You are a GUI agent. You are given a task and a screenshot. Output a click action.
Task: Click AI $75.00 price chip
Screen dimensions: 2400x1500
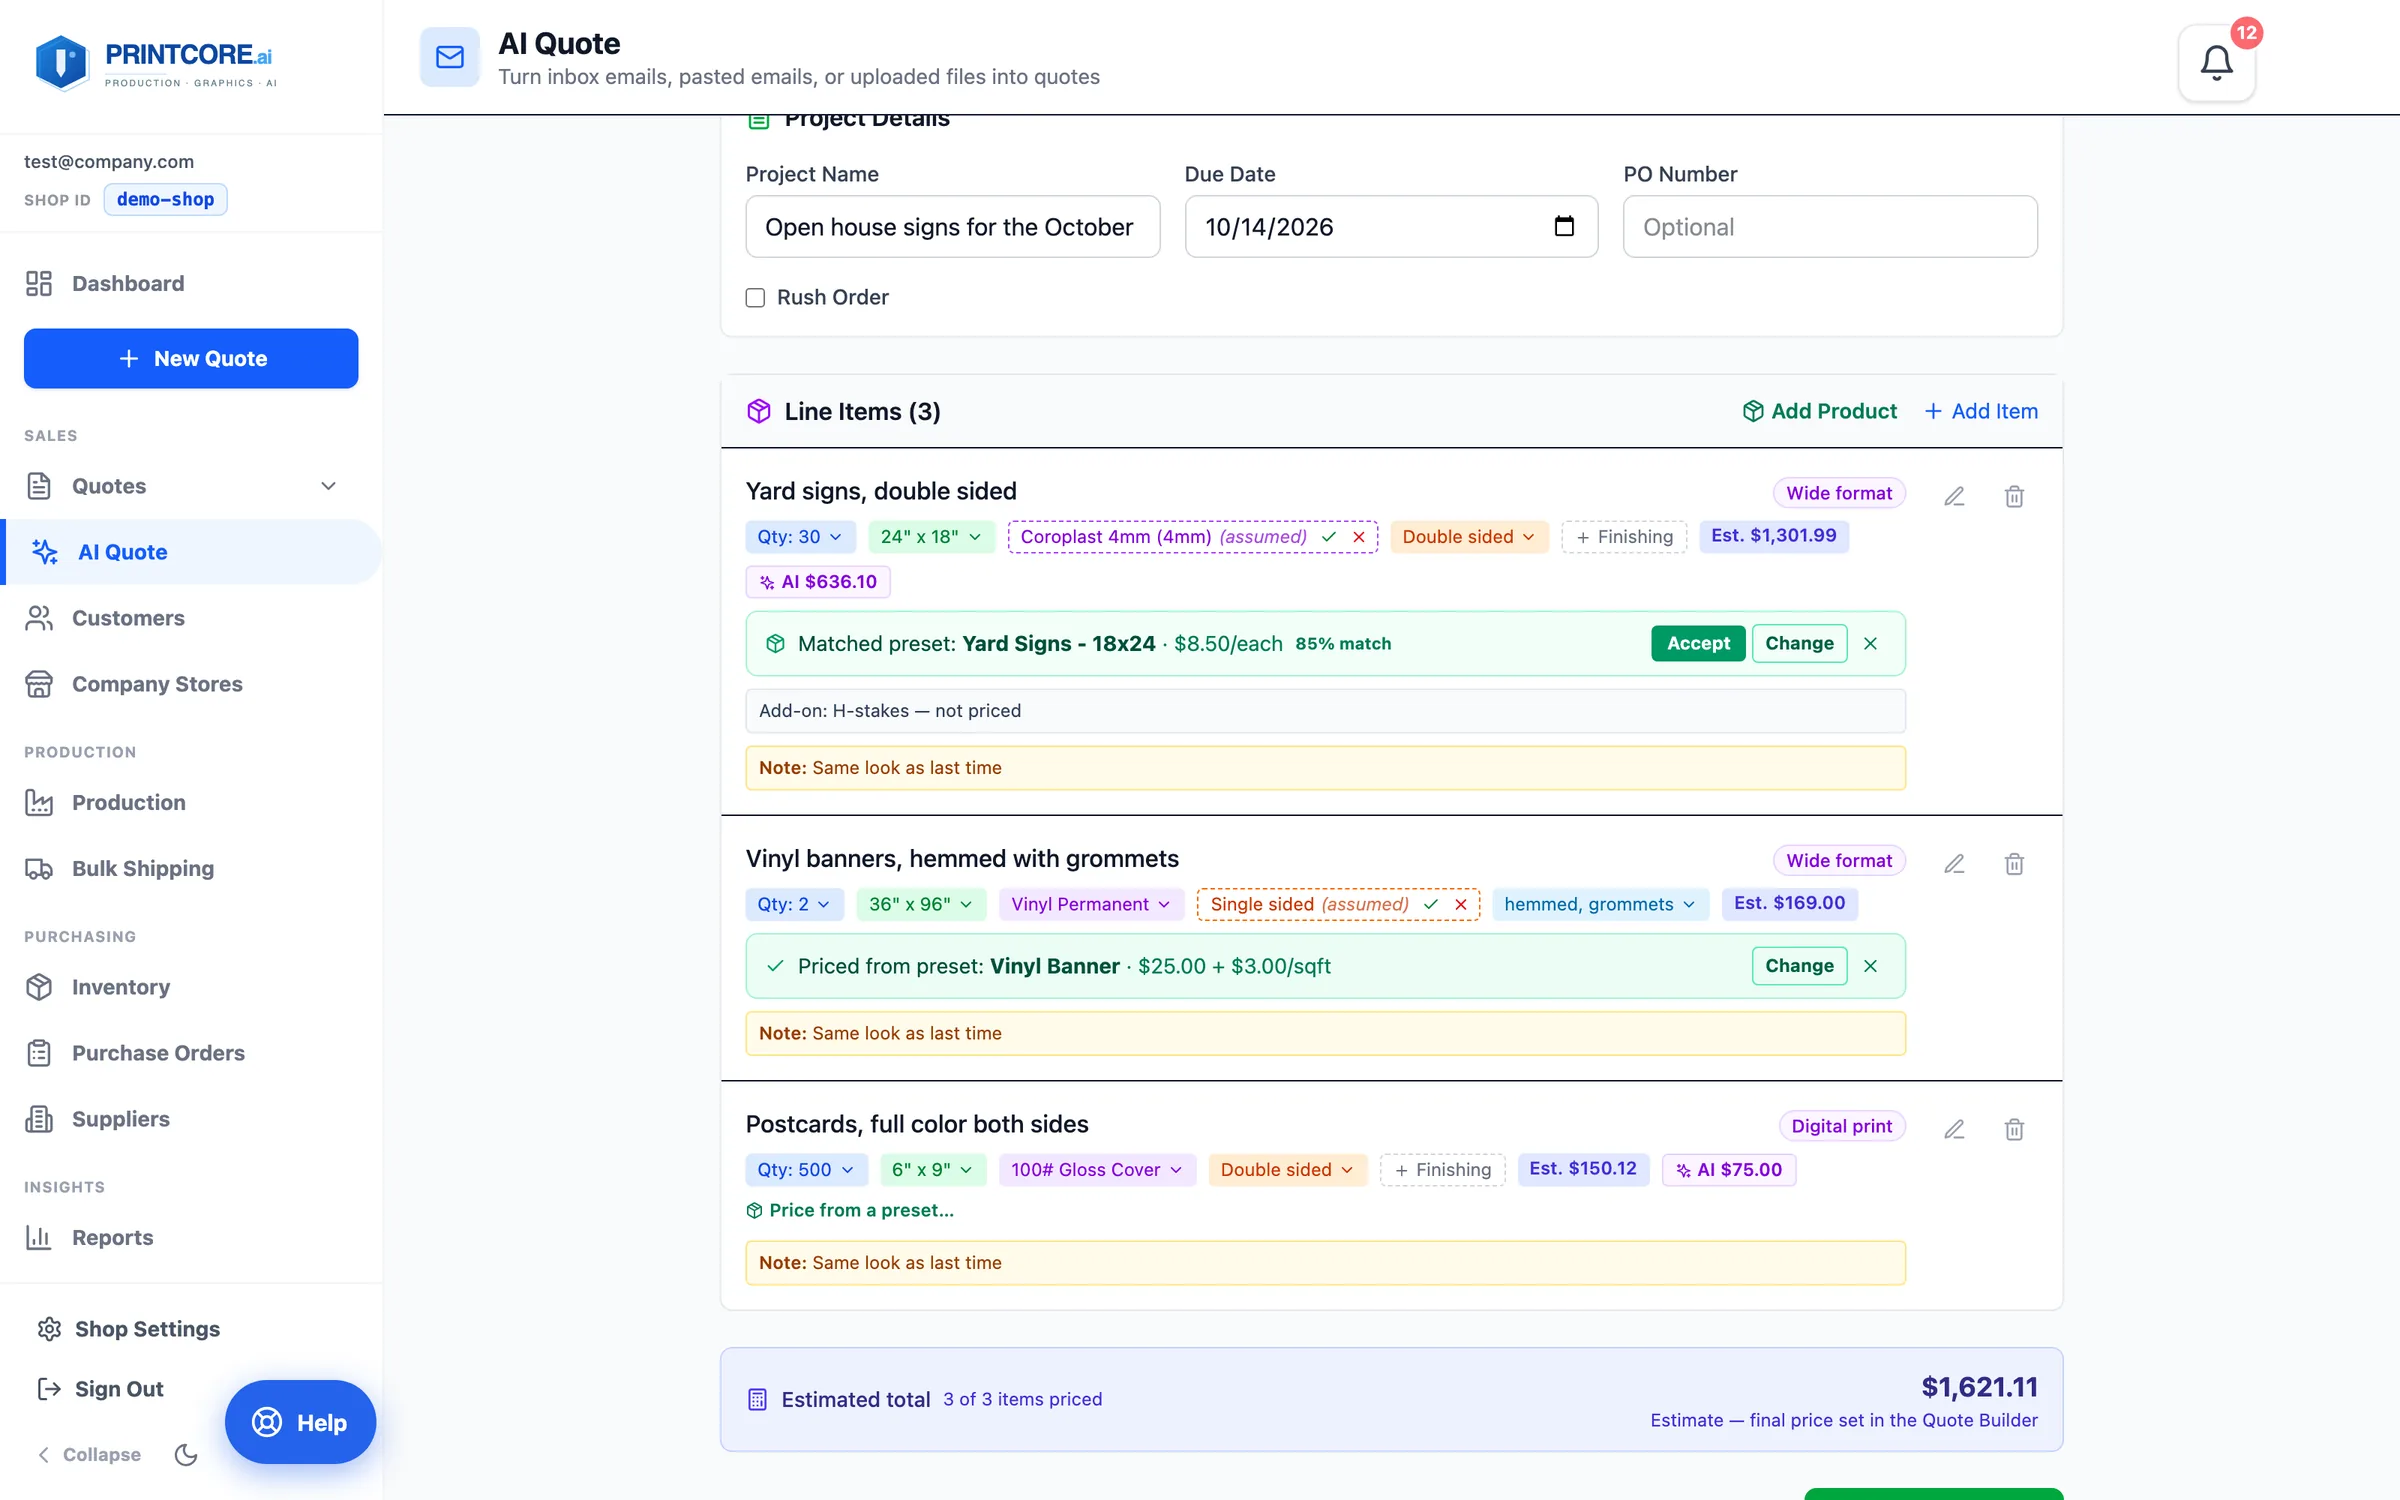click(x=1729, y=1170)
